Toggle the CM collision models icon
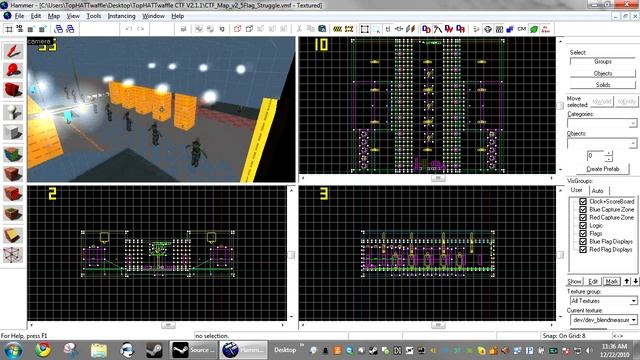Image resolution: width=640 pixels, height=360 pixels. click(522, 29)
